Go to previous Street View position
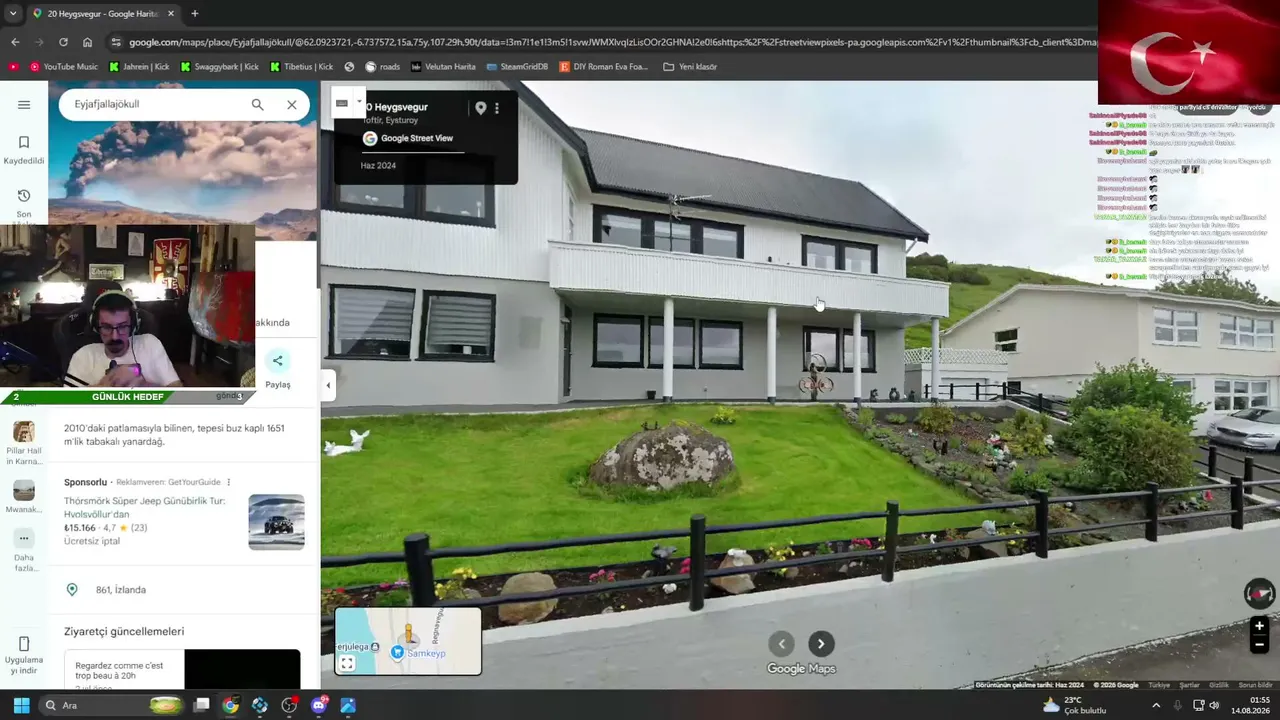Viewport: 1280px width, 720px height. coord(781,644)
